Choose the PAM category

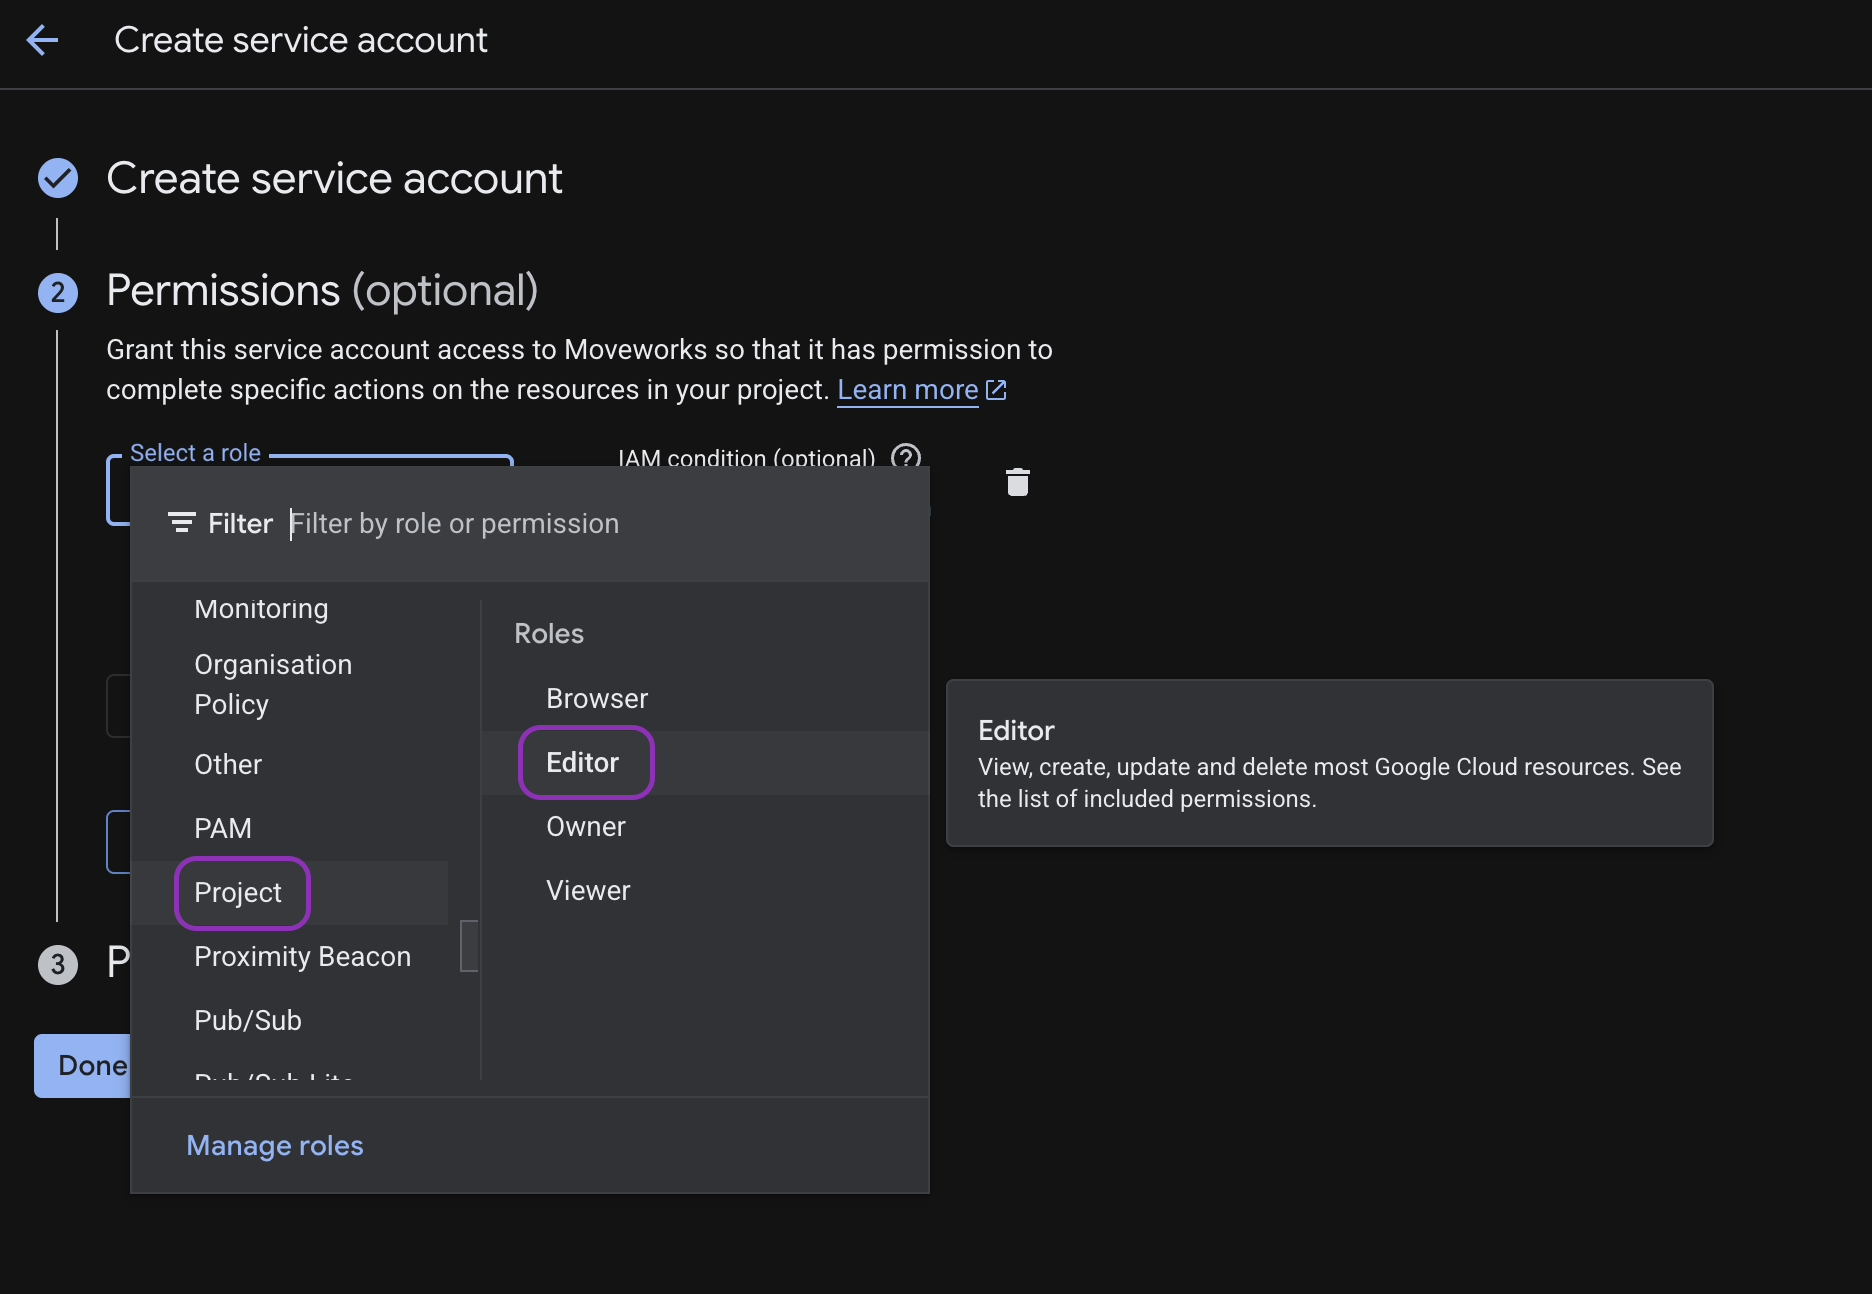click(223, 828)
